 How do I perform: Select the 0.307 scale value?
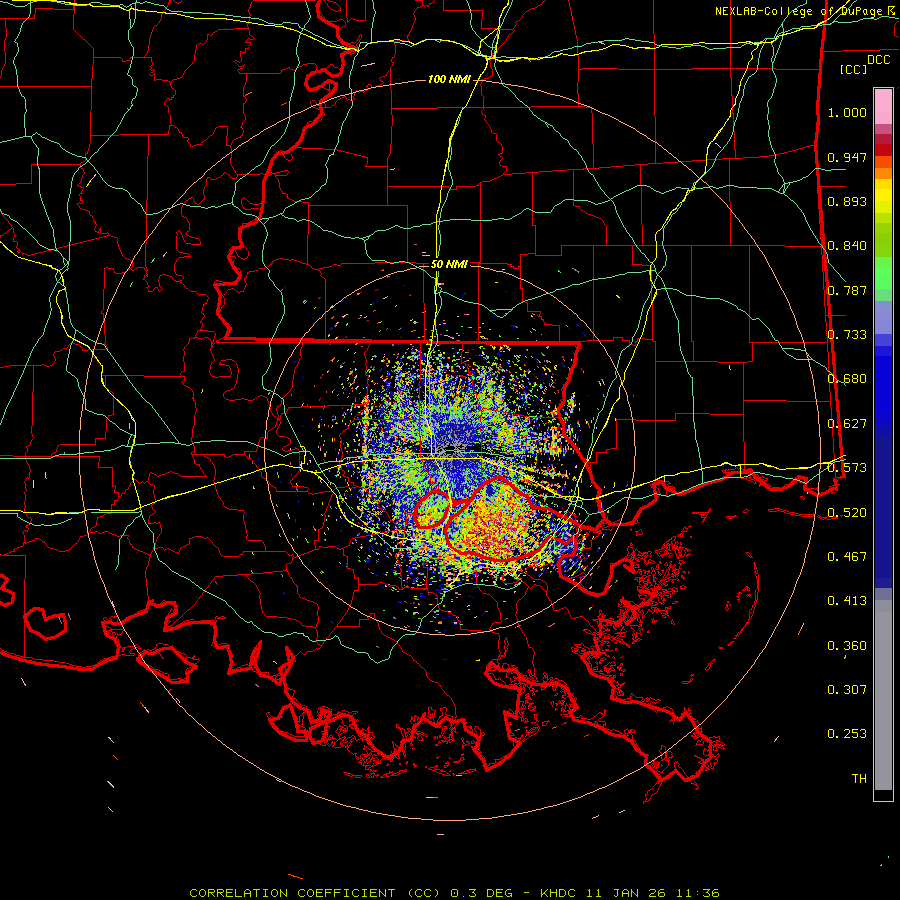[x=847, y=690]
